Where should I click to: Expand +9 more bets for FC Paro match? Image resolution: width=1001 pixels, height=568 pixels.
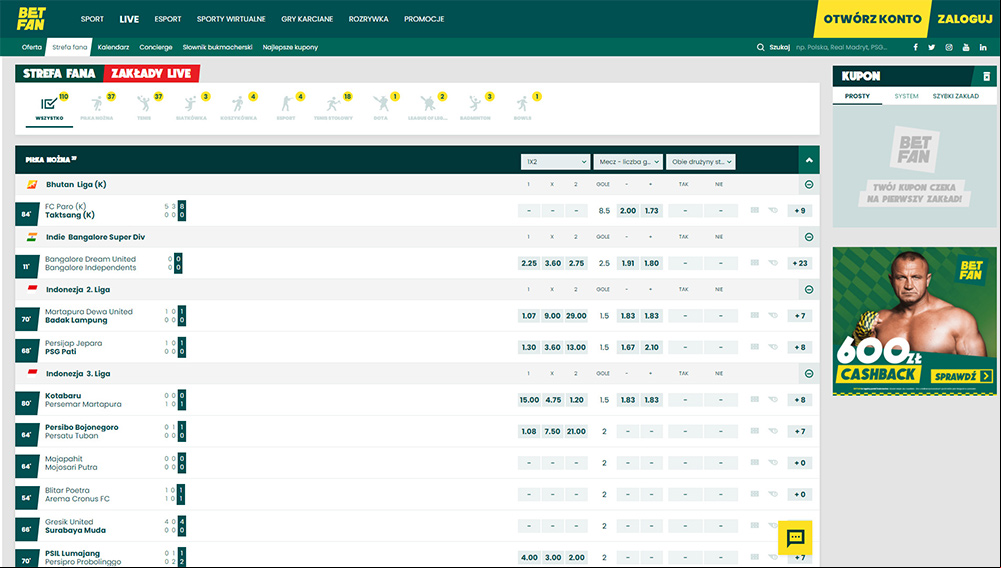tap(800, 211)
